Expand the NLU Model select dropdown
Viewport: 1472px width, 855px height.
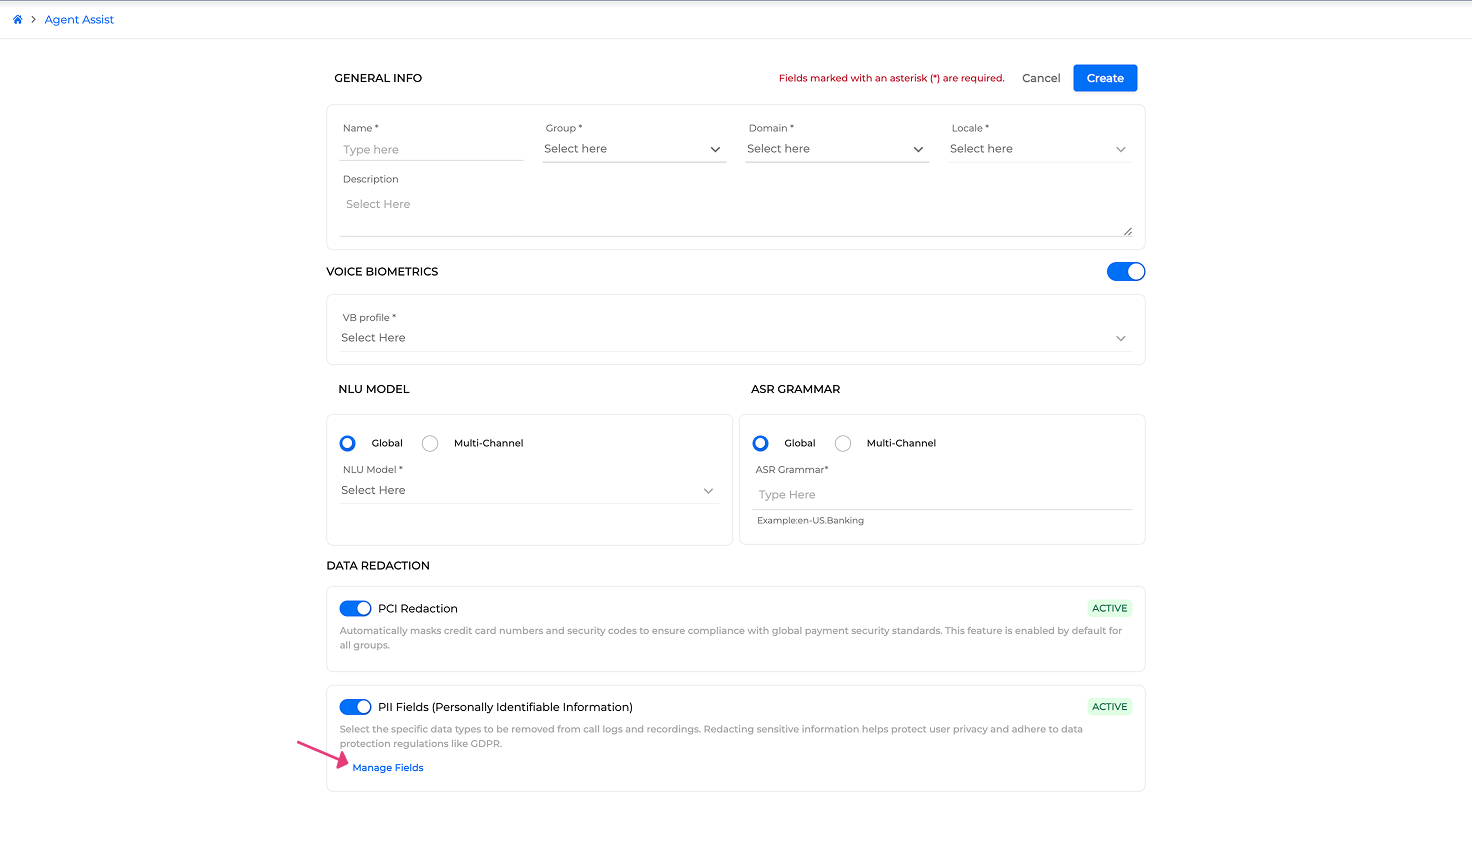[x=529, y=491]
